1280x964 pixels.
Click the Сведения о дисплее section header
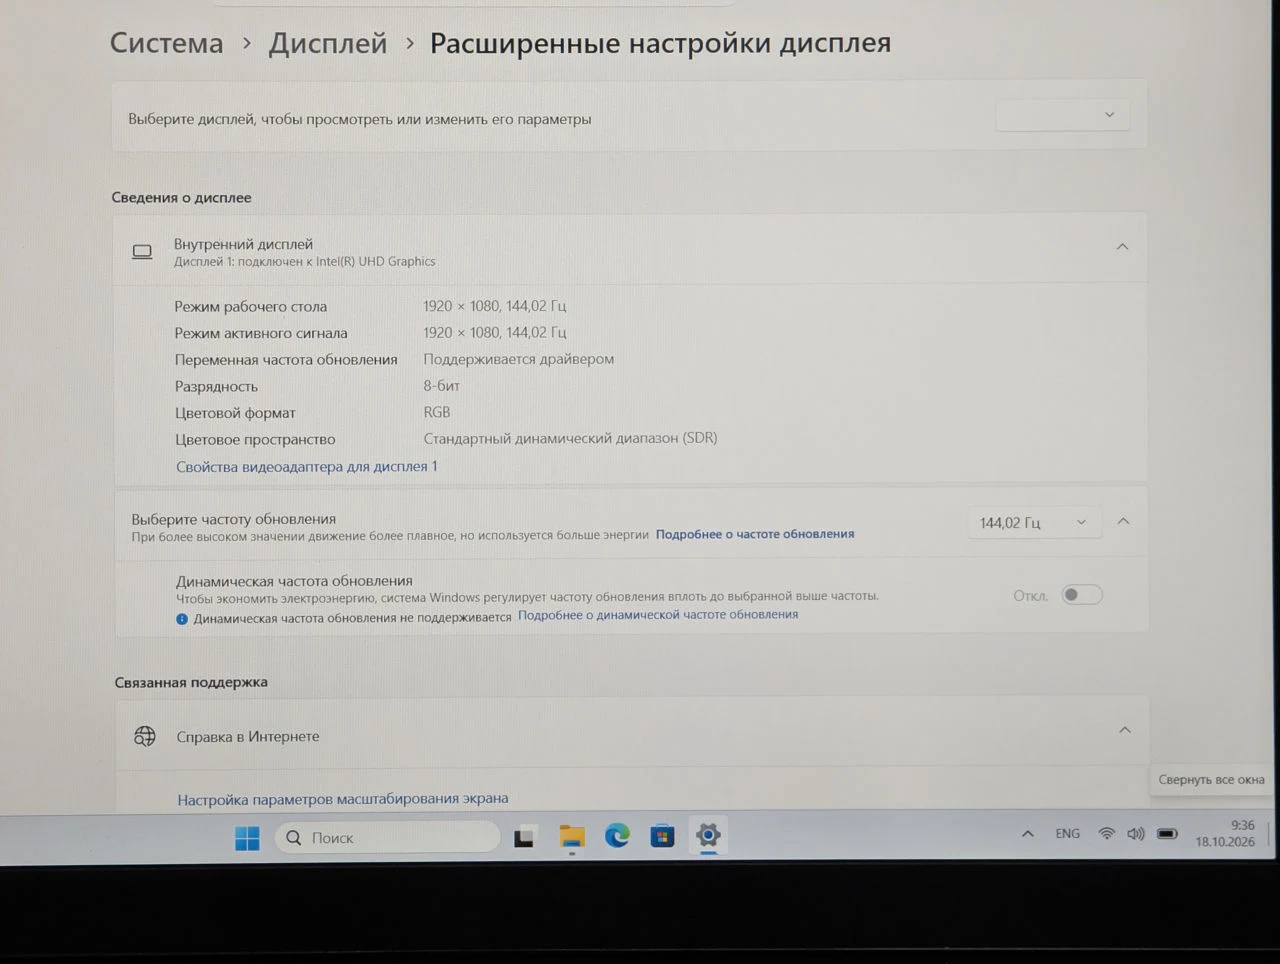pyautogui.click(x=181, y=197)
